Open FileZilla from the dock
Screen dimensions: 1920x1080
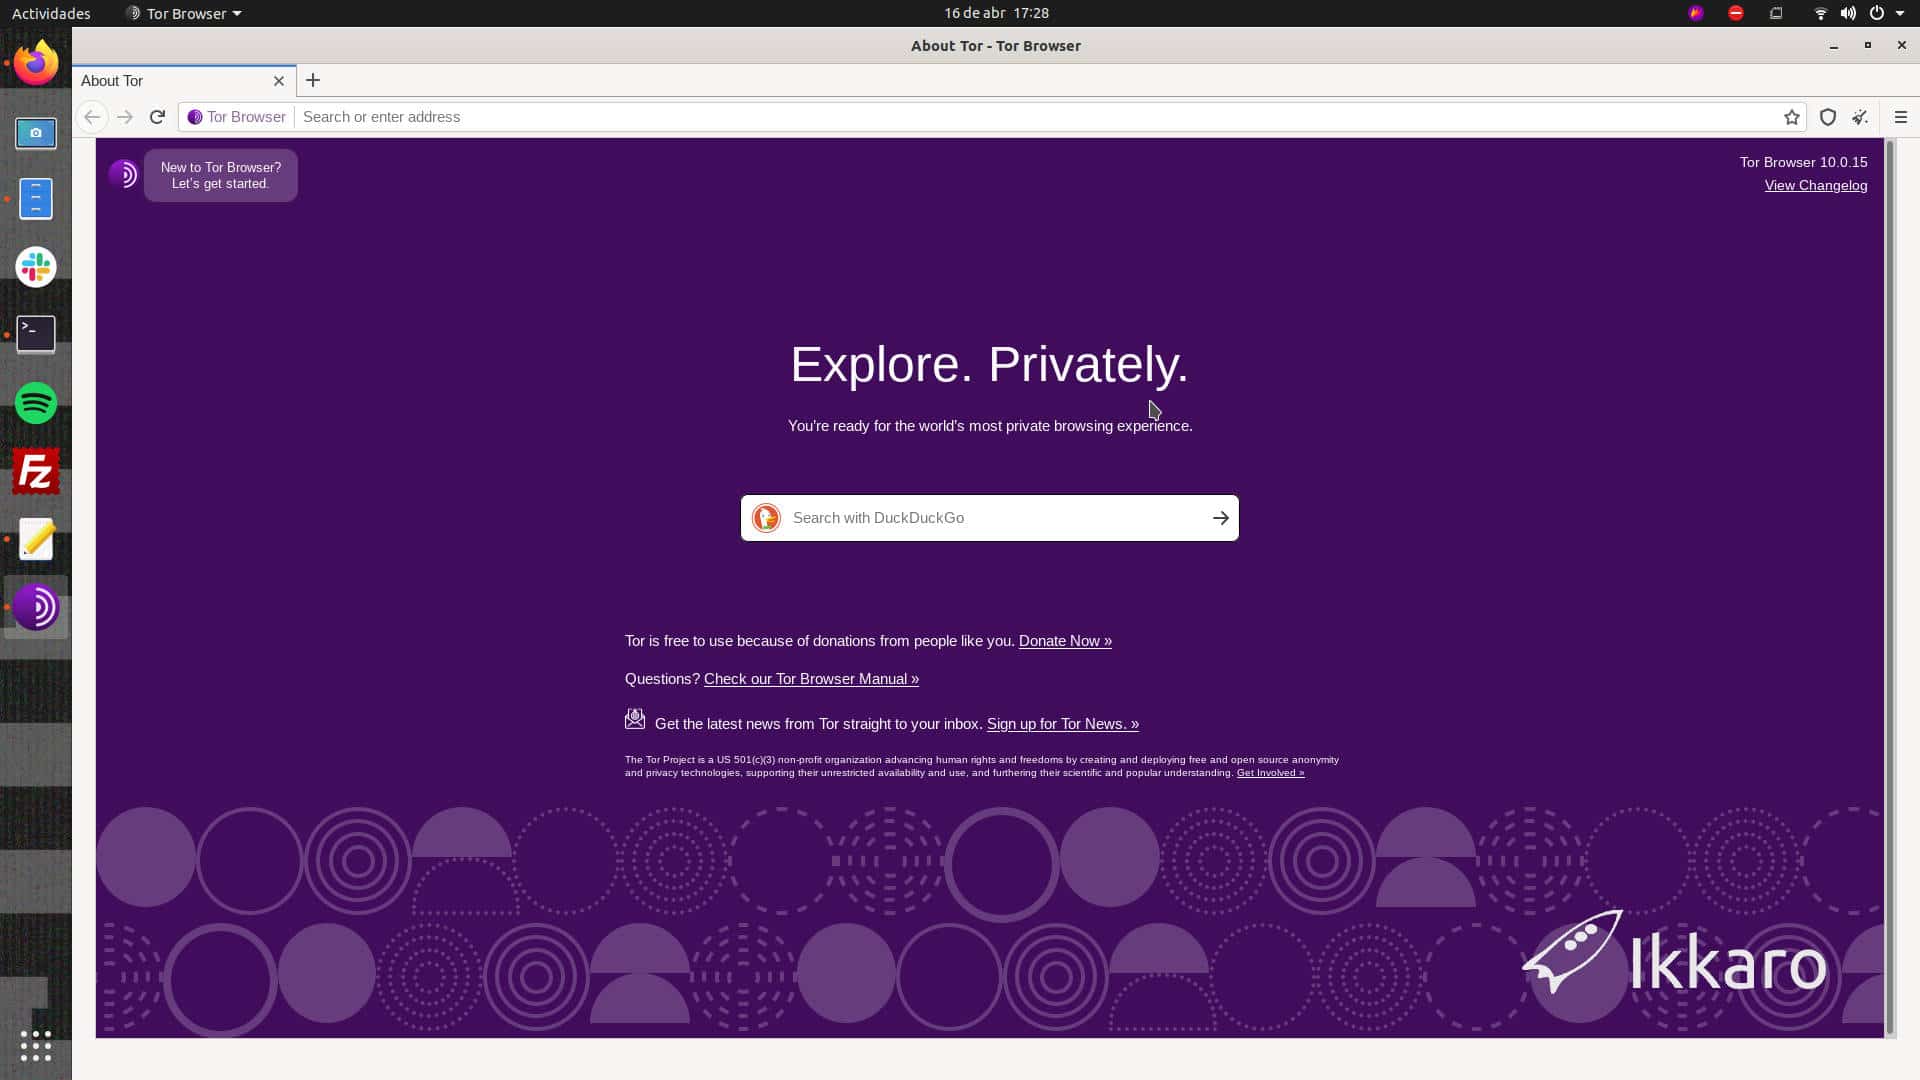coord(36,470)
